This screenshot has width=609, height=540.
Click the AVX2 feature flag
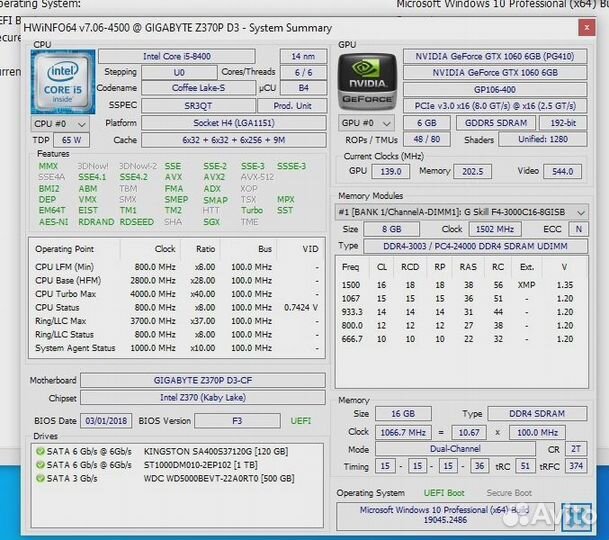tap(214, 178)
